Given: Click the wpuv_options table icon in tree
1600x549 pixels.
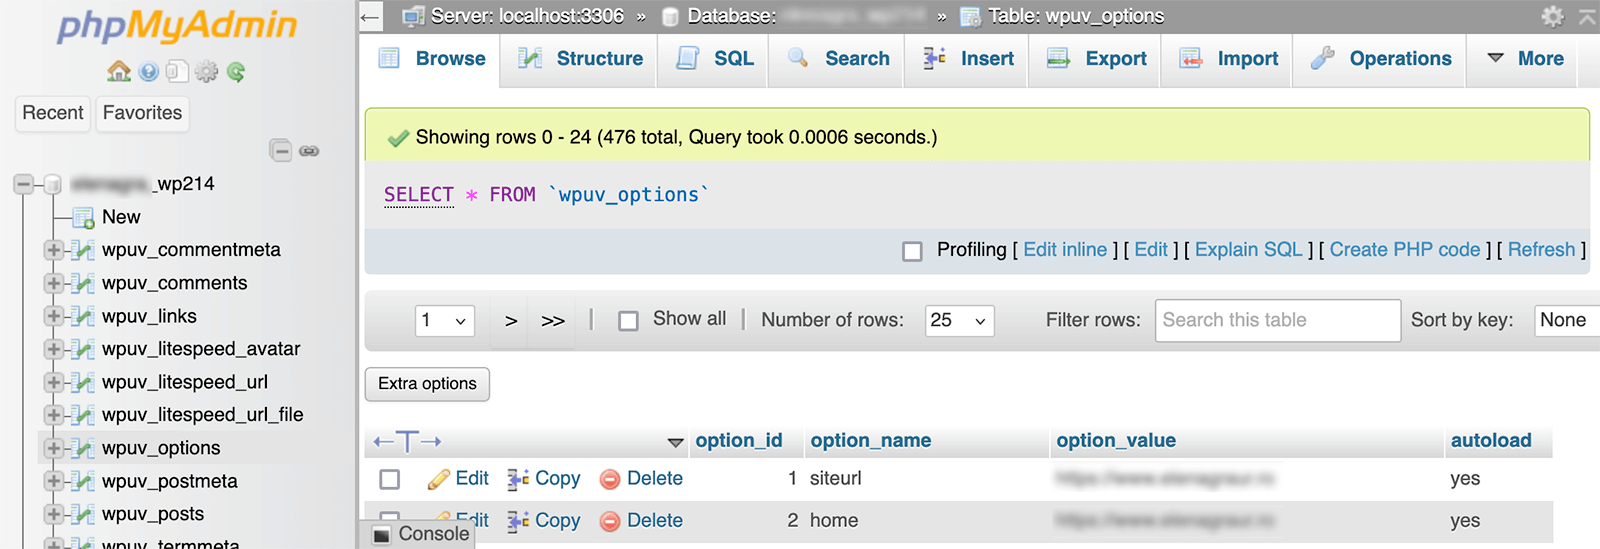Looking at the screenshot, I should pos(85,448).
